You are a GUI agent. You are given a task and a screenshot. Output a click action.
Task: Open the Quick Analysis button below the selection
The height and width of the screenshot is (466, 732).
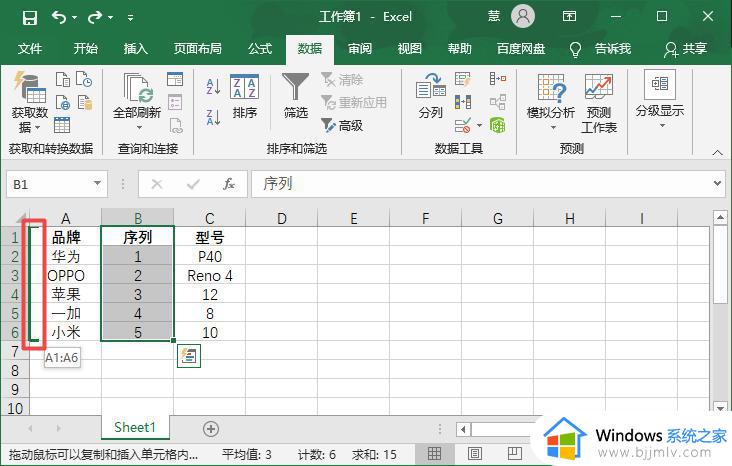[189, 356]
